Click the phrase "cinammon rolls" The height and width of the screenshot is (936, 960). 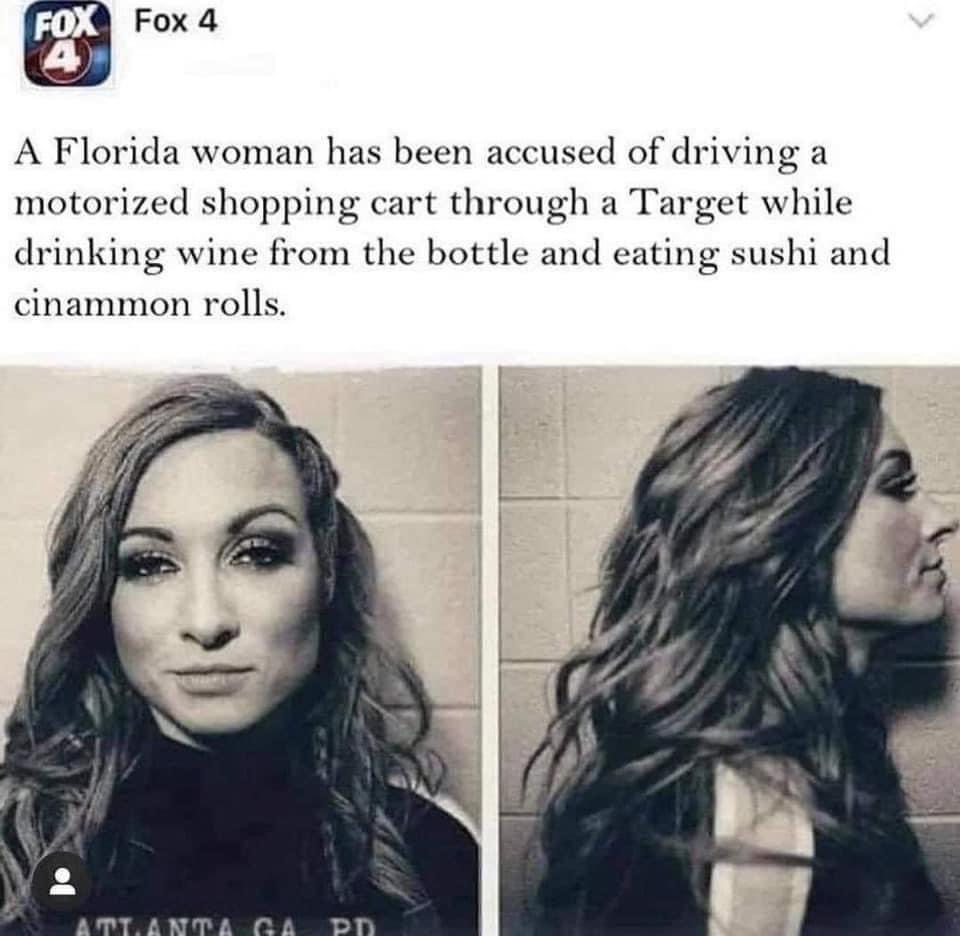[149, 303]
